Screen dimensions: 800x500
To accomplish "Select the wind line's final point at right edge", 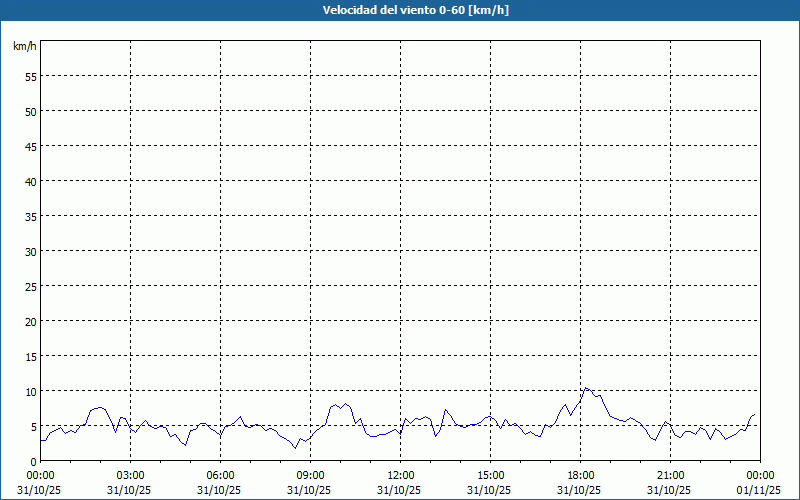I will coord(755,414).
